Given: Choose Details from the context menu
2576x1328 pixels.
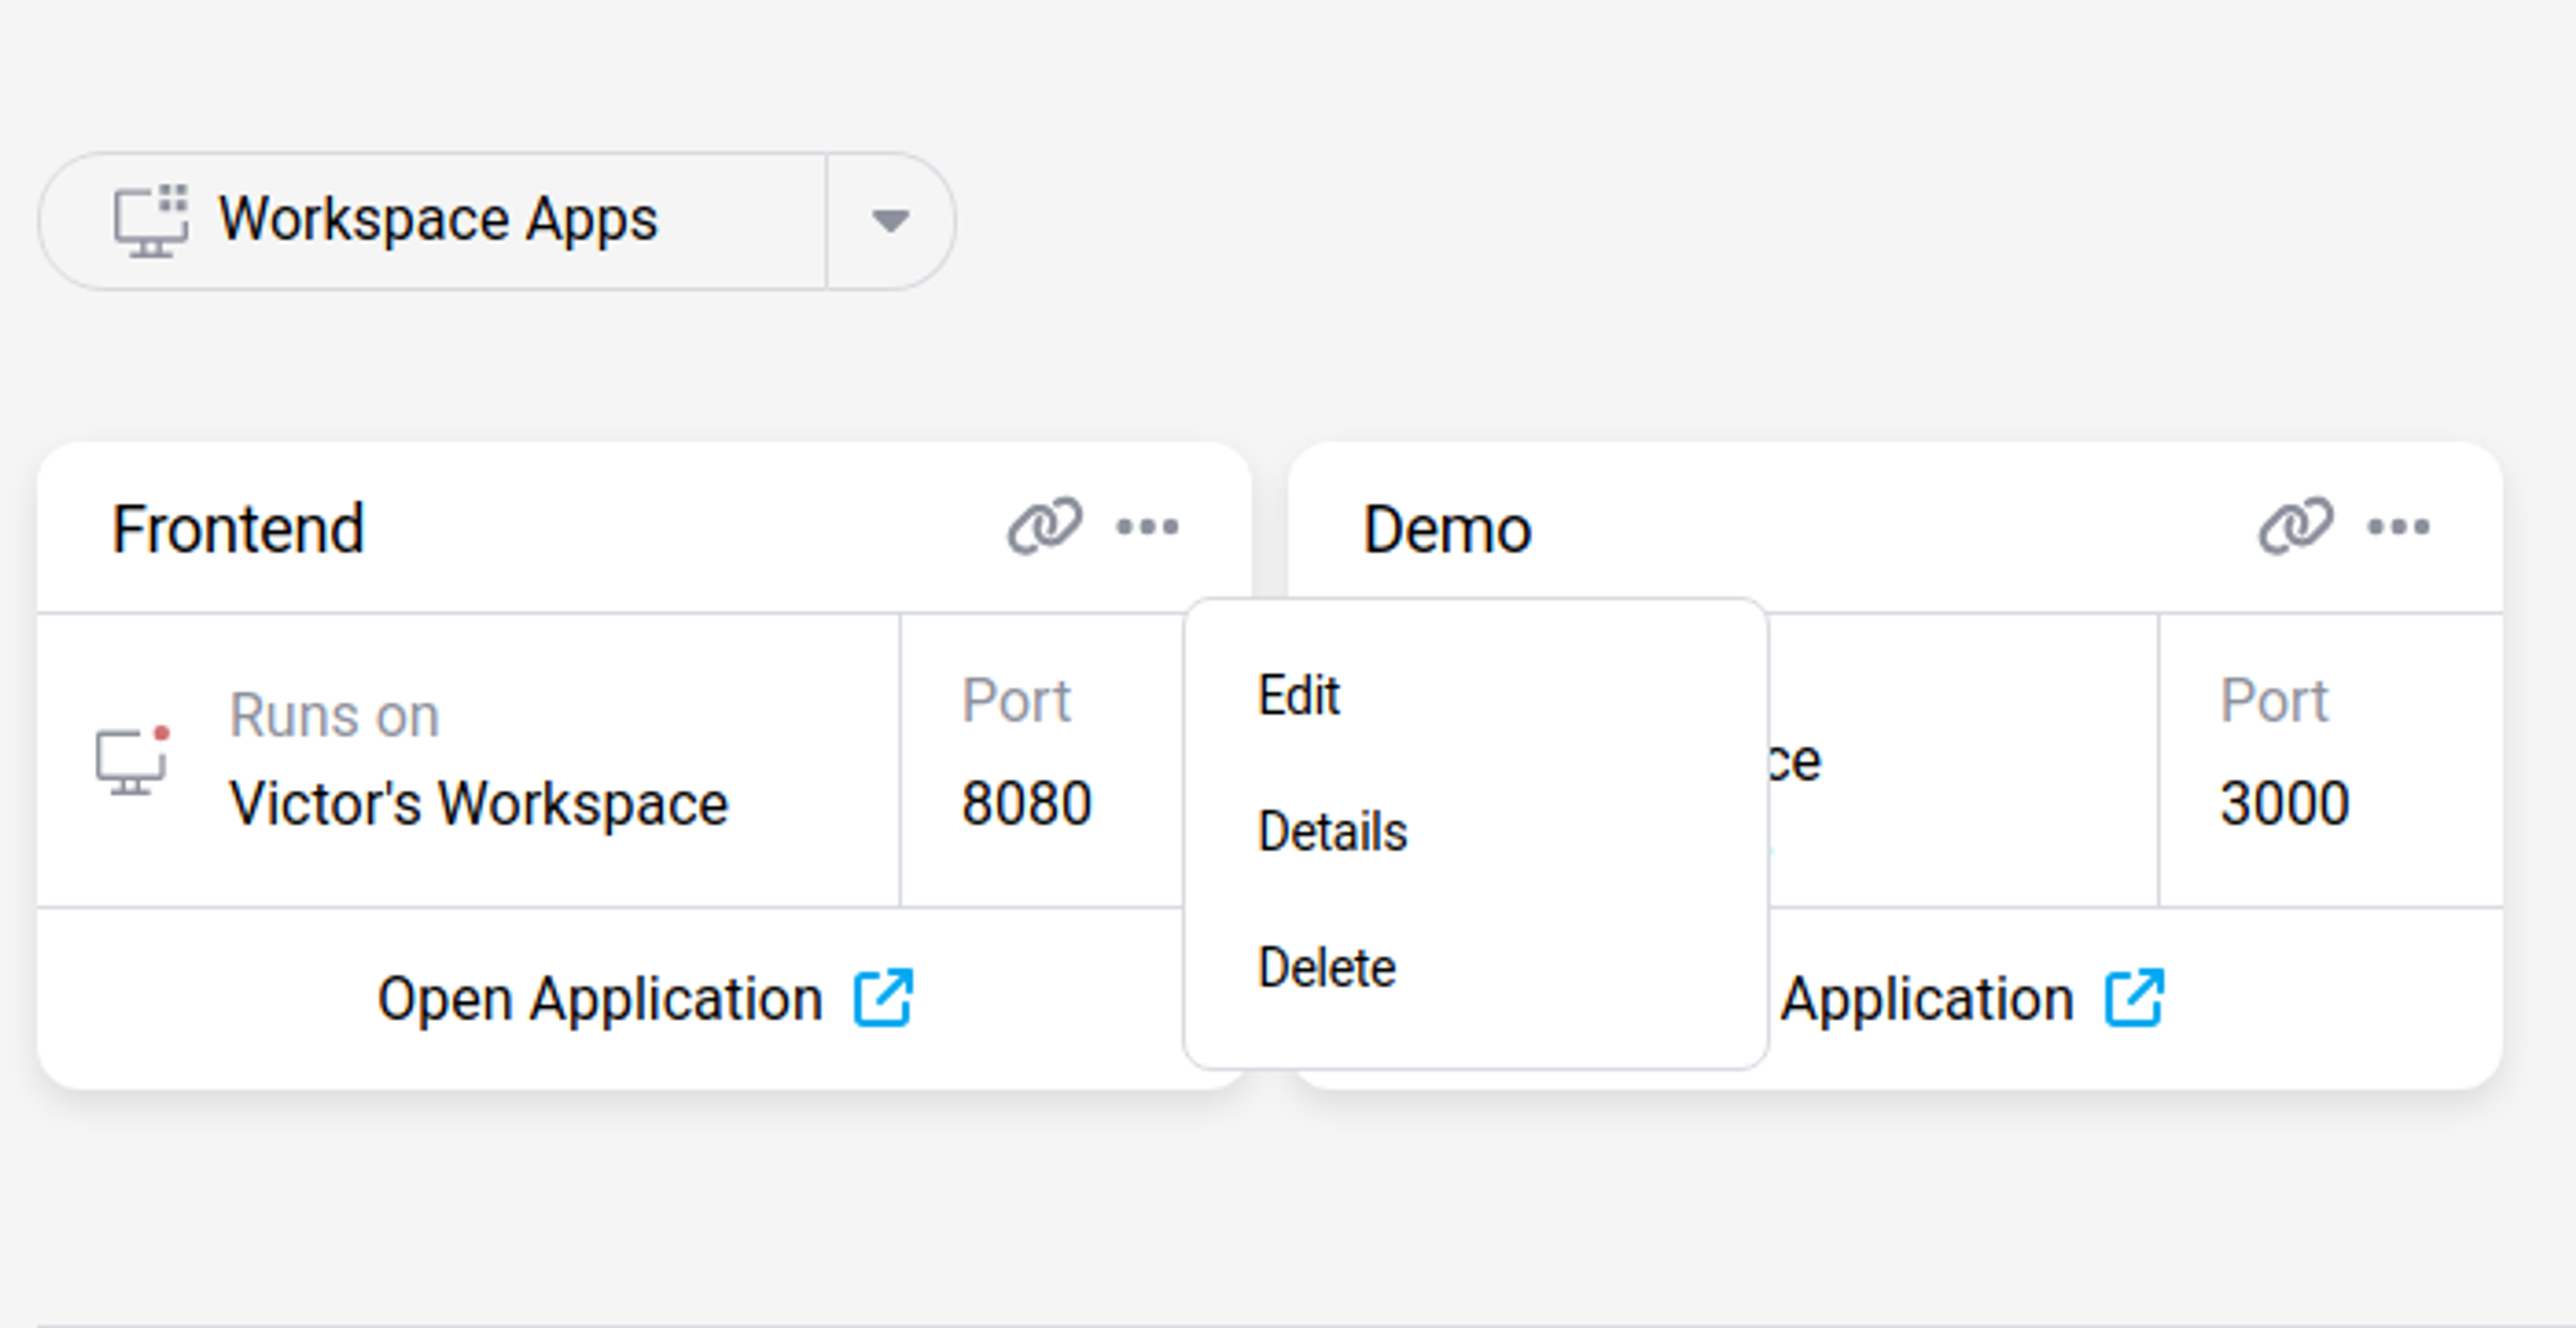Looking at the screenshot, I should coord(1332,831).
